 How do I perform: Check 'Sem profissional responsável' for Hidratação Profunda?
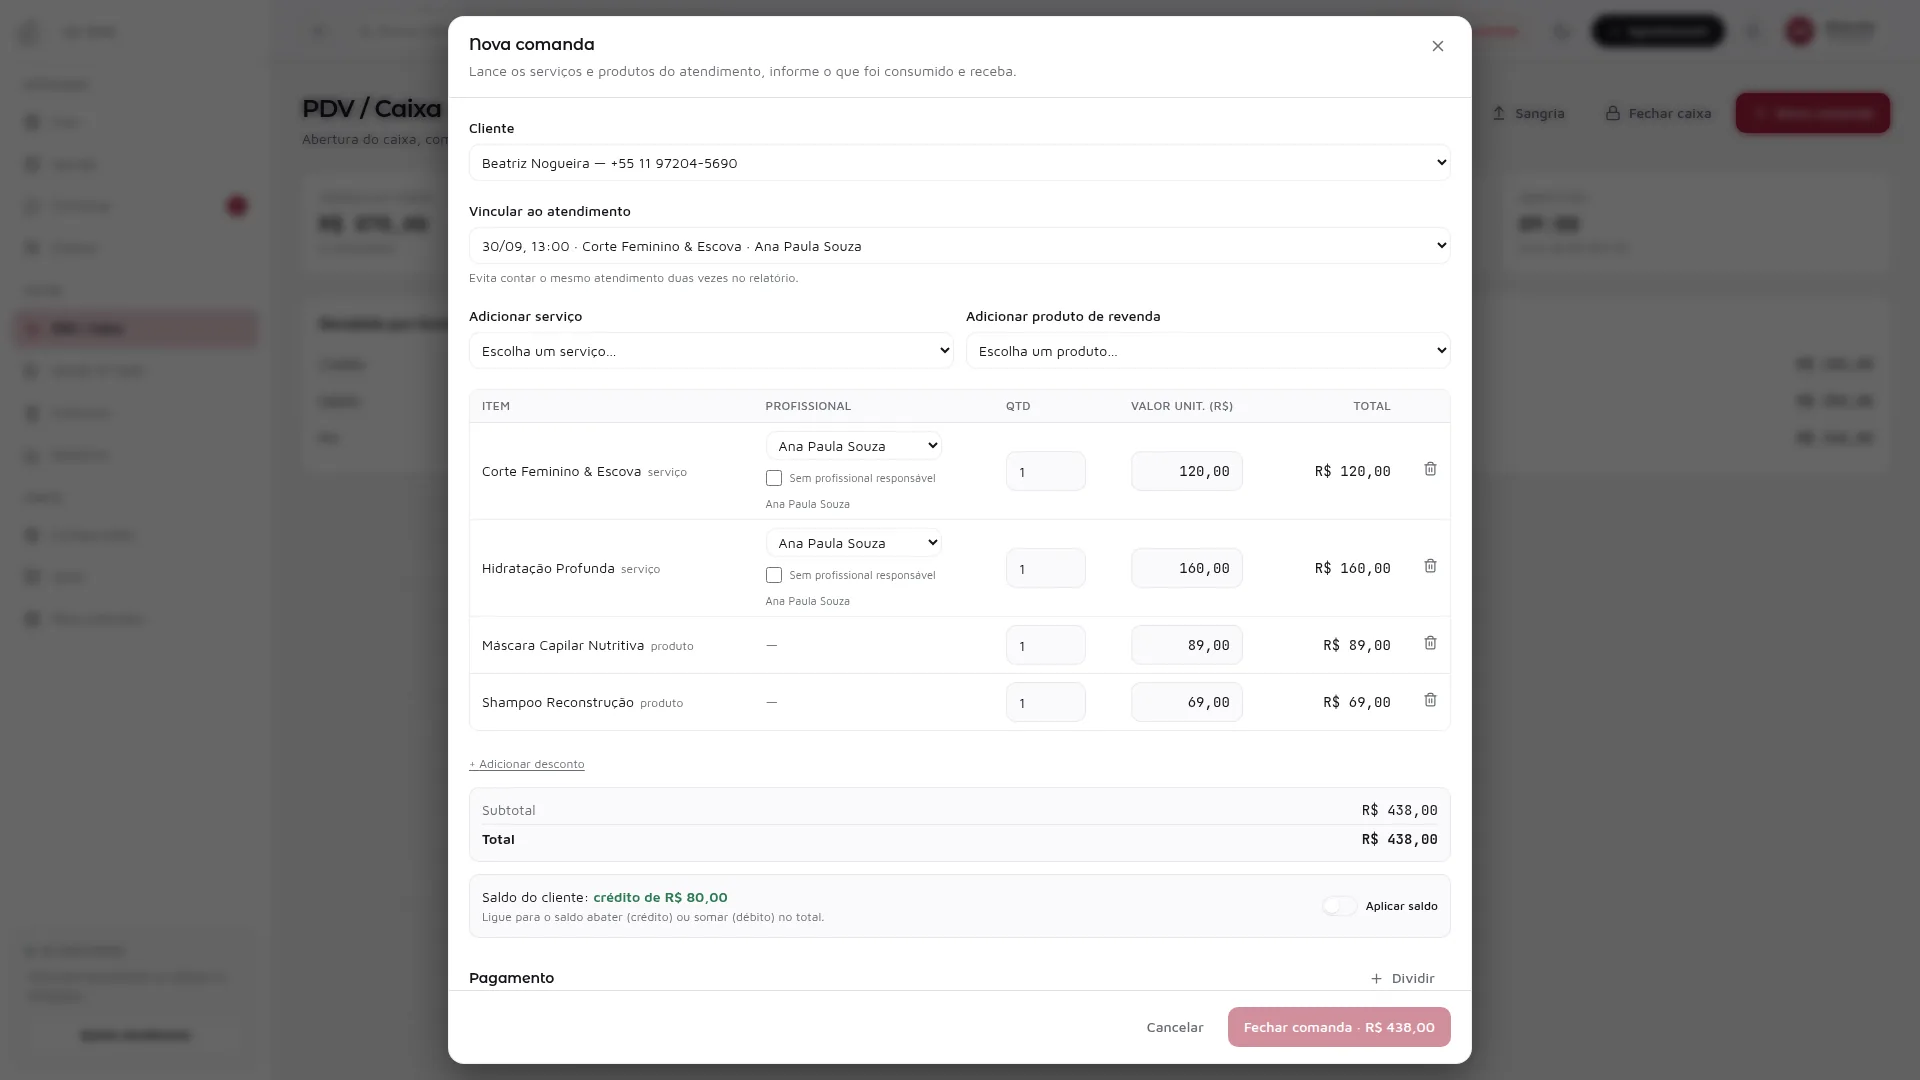(x=773, y=575)
